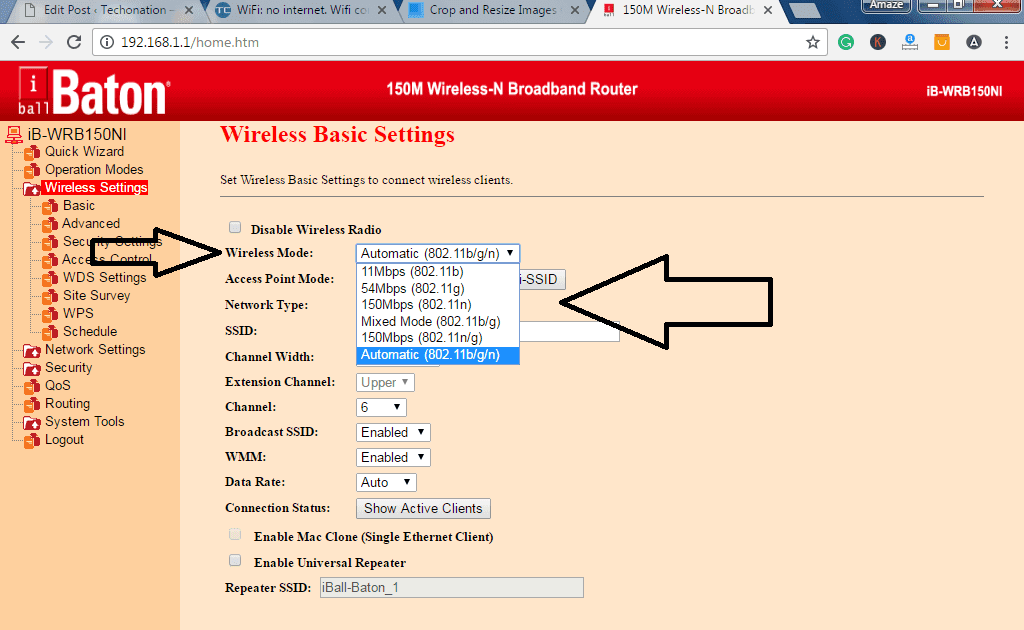Choose Automatic (802.11b/g/n) in list
The height and width of the screenshot is (630, 1024).
[438, 355]
